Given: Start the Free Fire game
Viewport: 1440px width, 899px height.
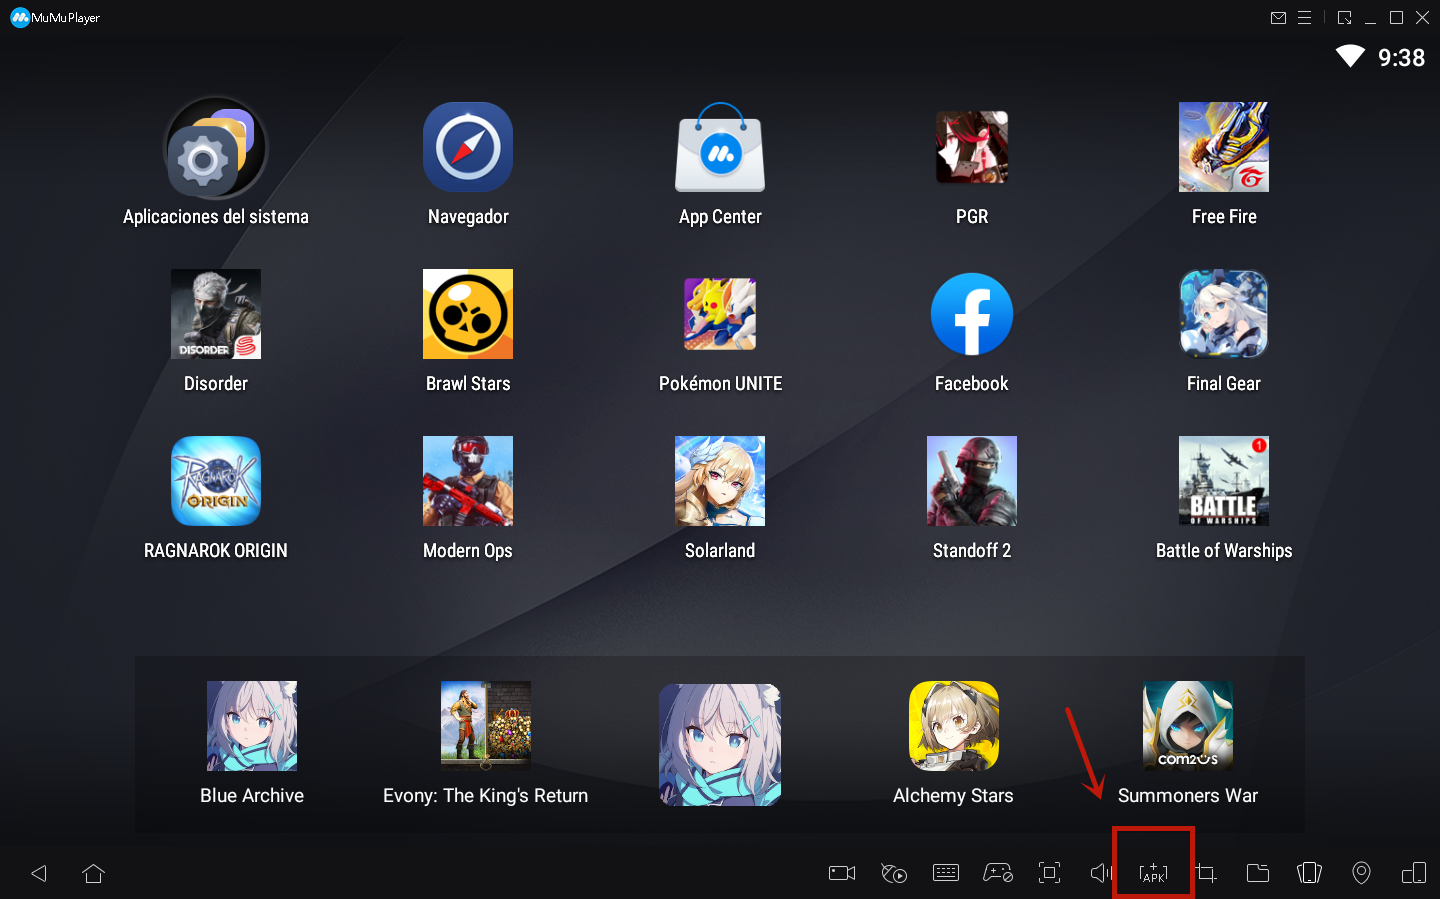Looking at the screenshot, I should pyautogui.click(x=1224, y=147).
